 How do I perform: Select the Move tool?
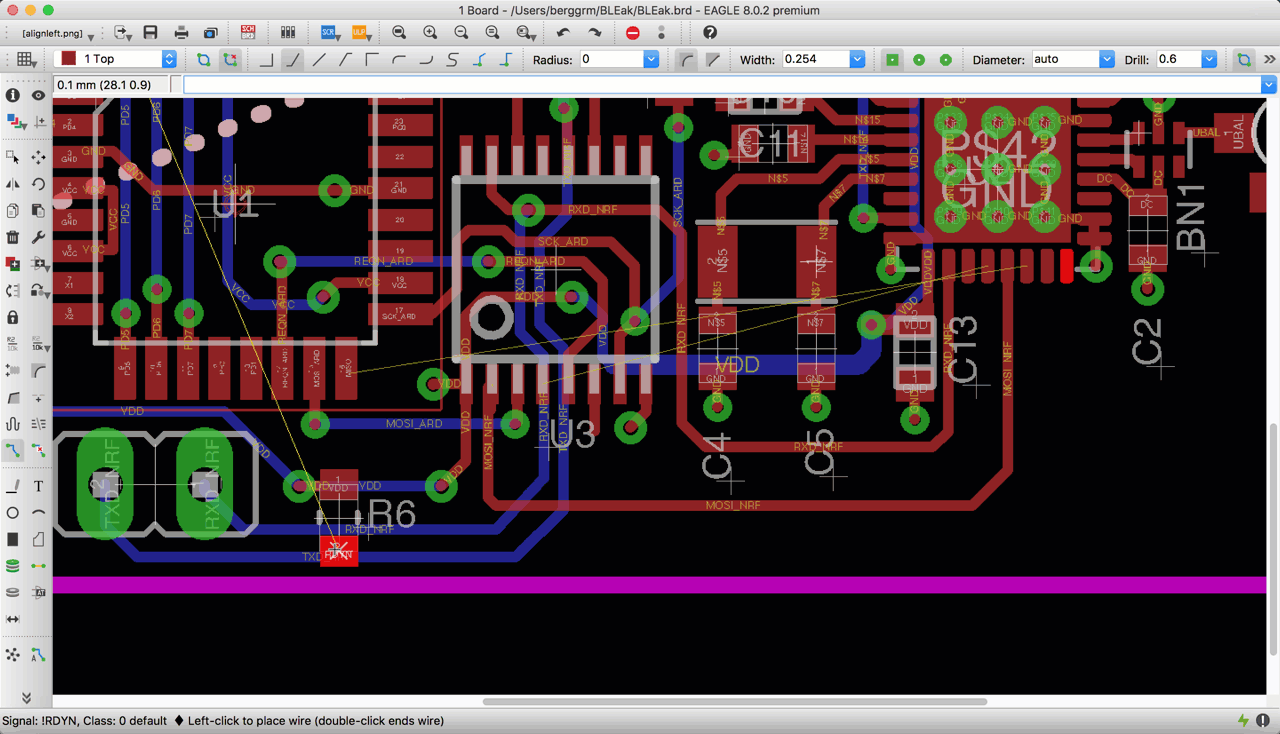[38, 157]
